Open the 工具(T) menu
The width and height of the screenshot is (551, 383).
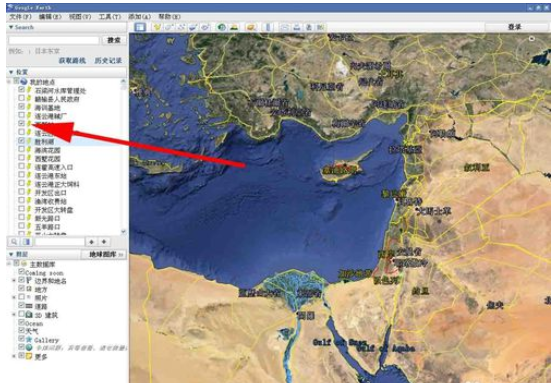pos(110,17)
